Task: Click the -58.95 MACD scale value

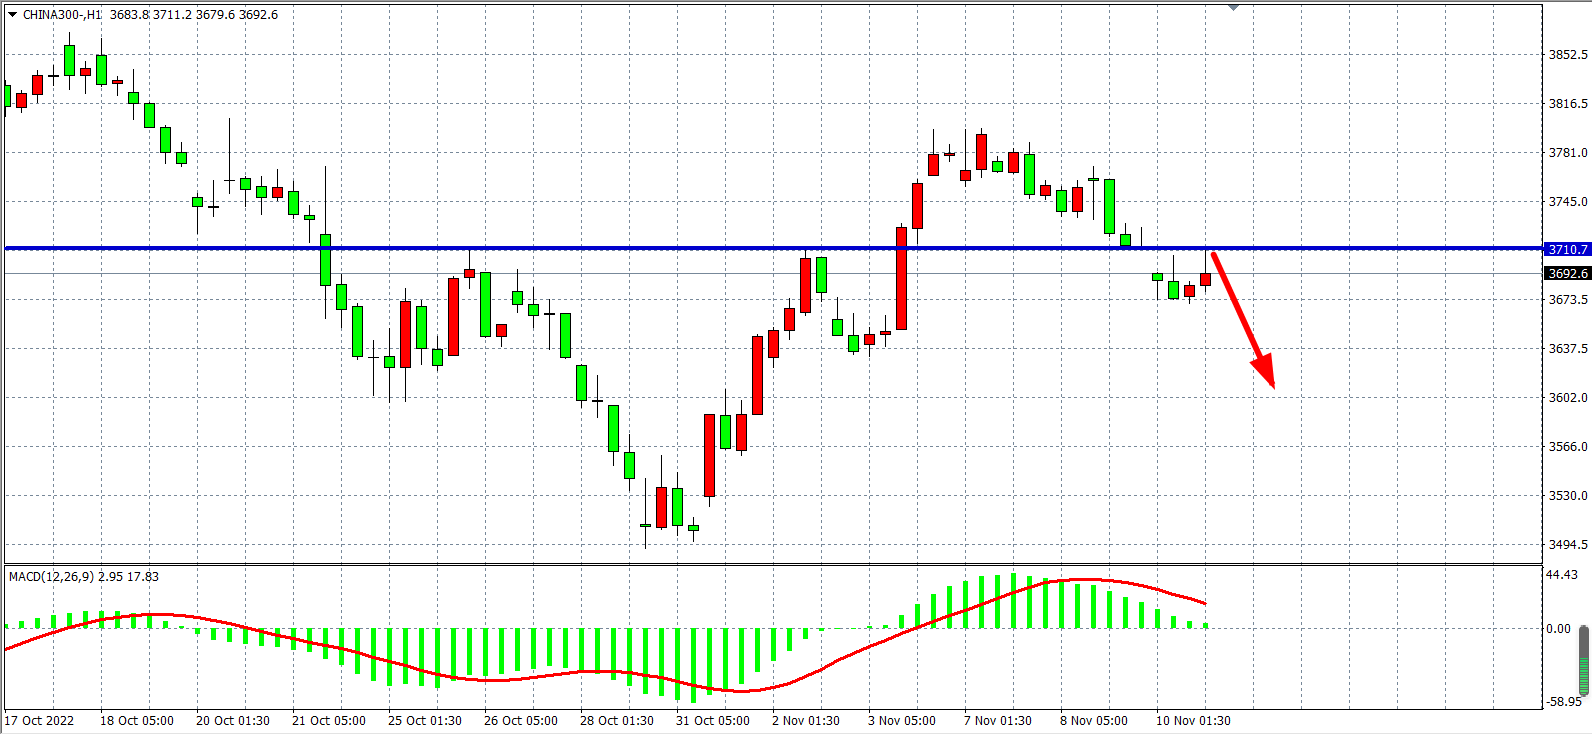Action: click(x=1563, y=702)
